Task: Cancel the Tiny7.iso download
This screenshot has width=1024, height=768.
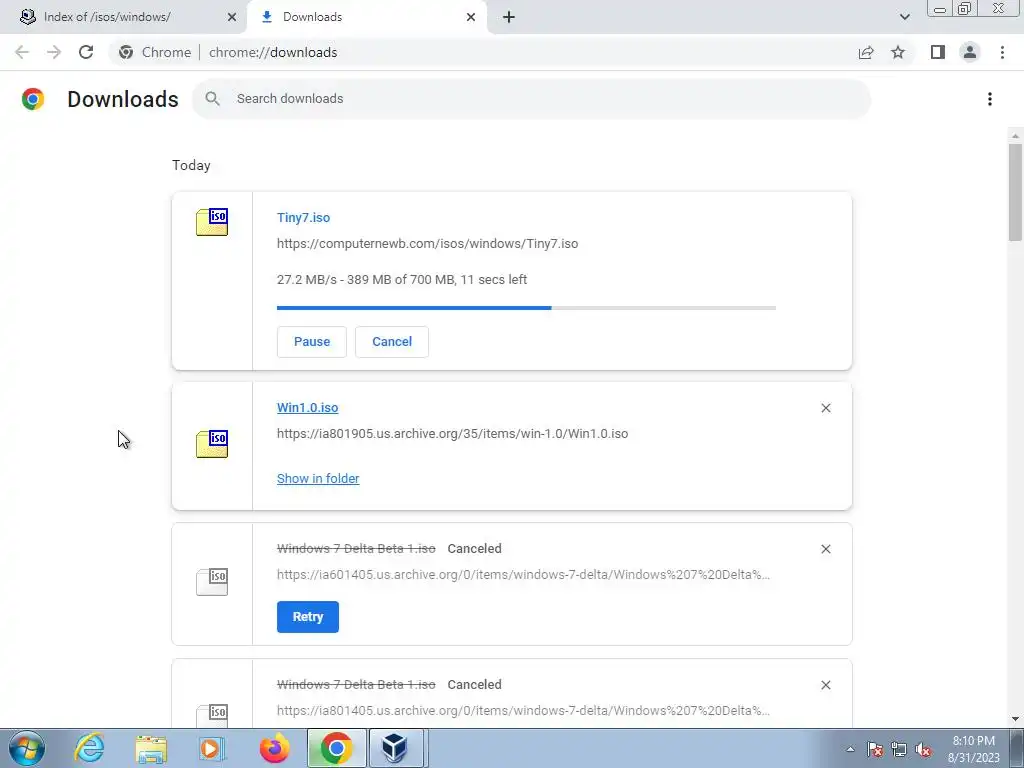Action: 392,342
